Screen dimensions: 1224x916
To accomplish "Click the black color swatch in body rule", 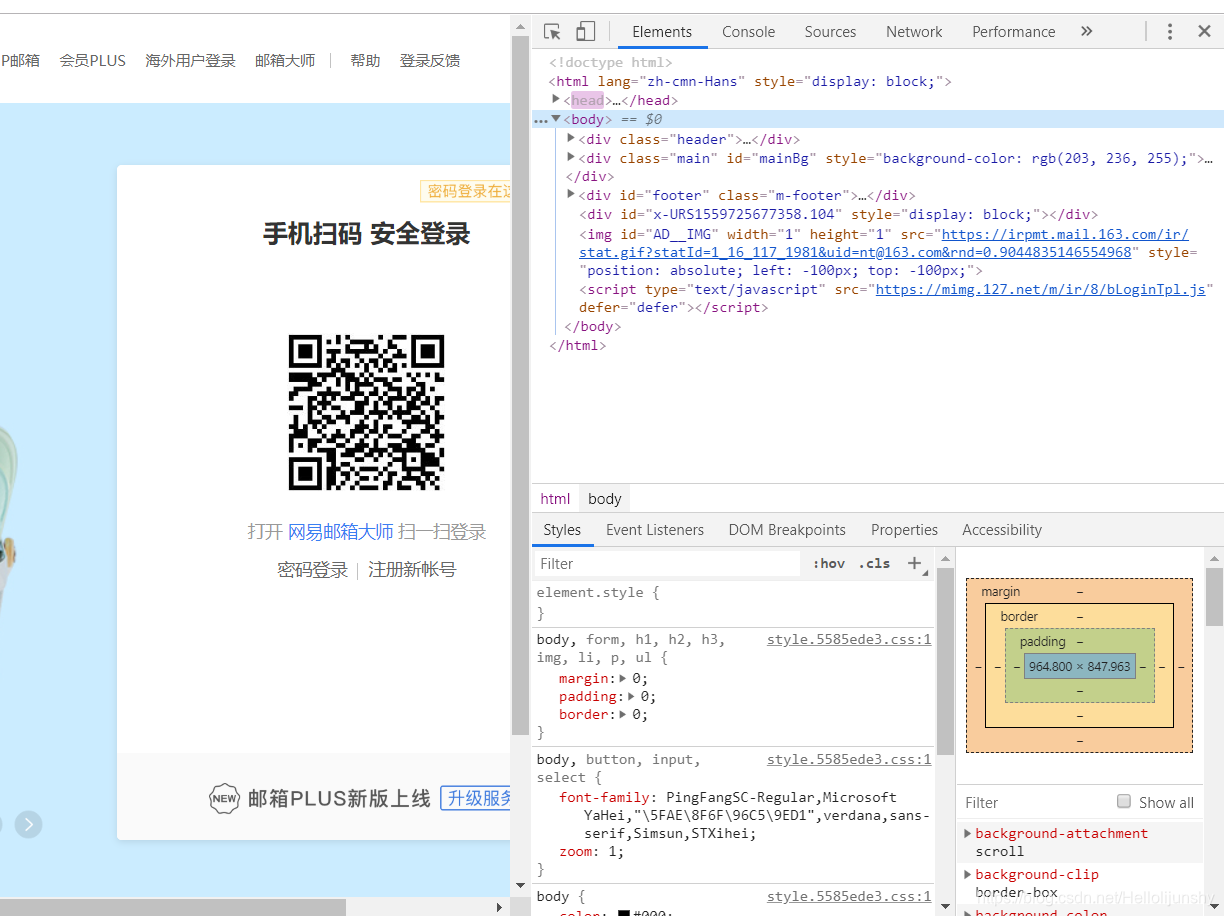I will point(623,913).
